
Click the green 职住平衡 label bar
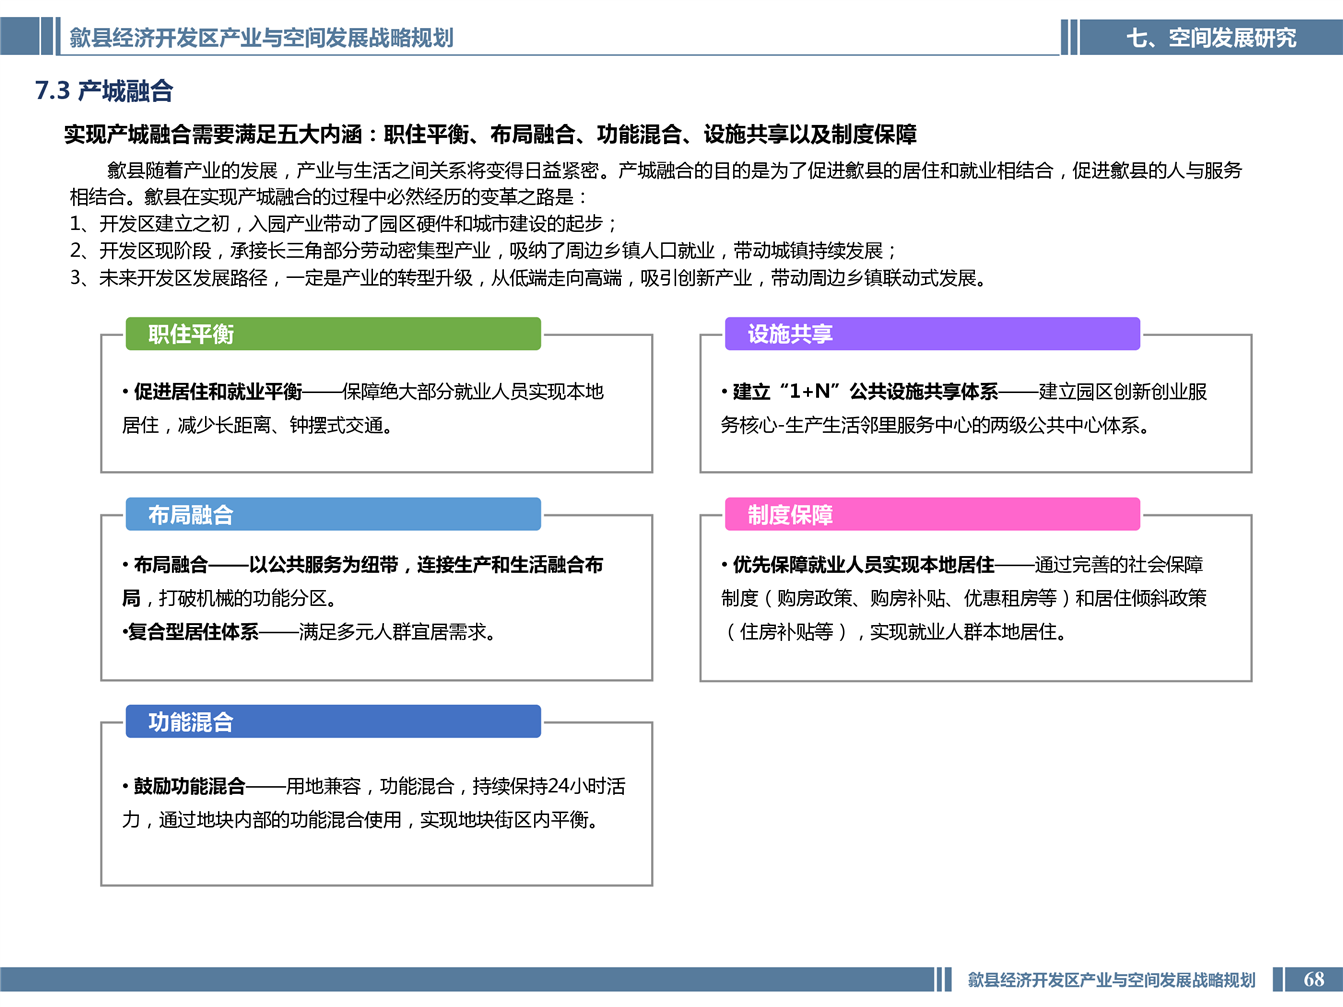333,334
